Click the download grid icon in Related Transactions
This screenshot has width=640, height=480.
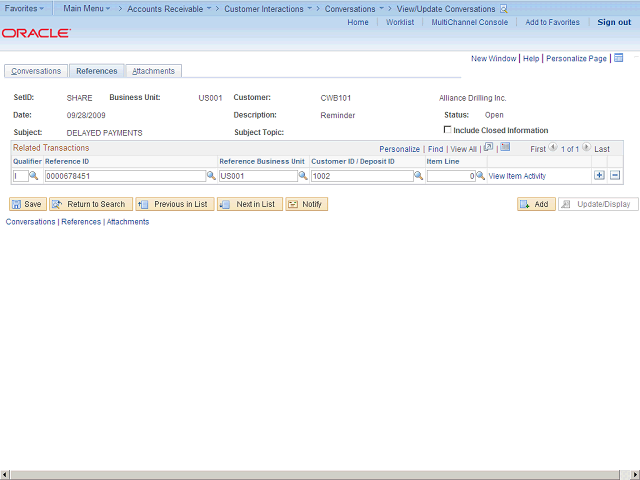coord(505,148)
